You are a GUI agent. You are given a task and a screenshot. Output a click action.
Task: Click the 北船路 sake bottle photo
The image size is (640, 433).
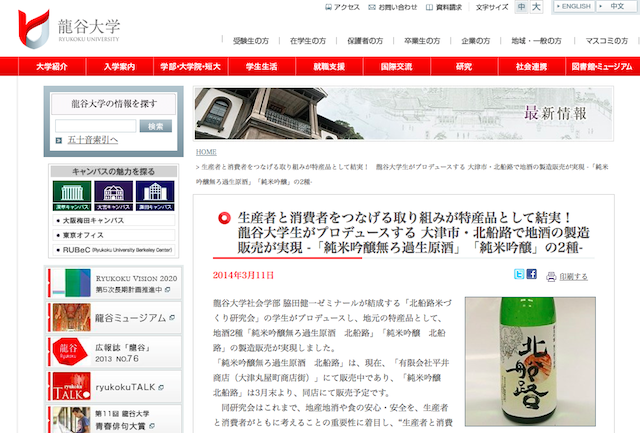click(530, 362)
